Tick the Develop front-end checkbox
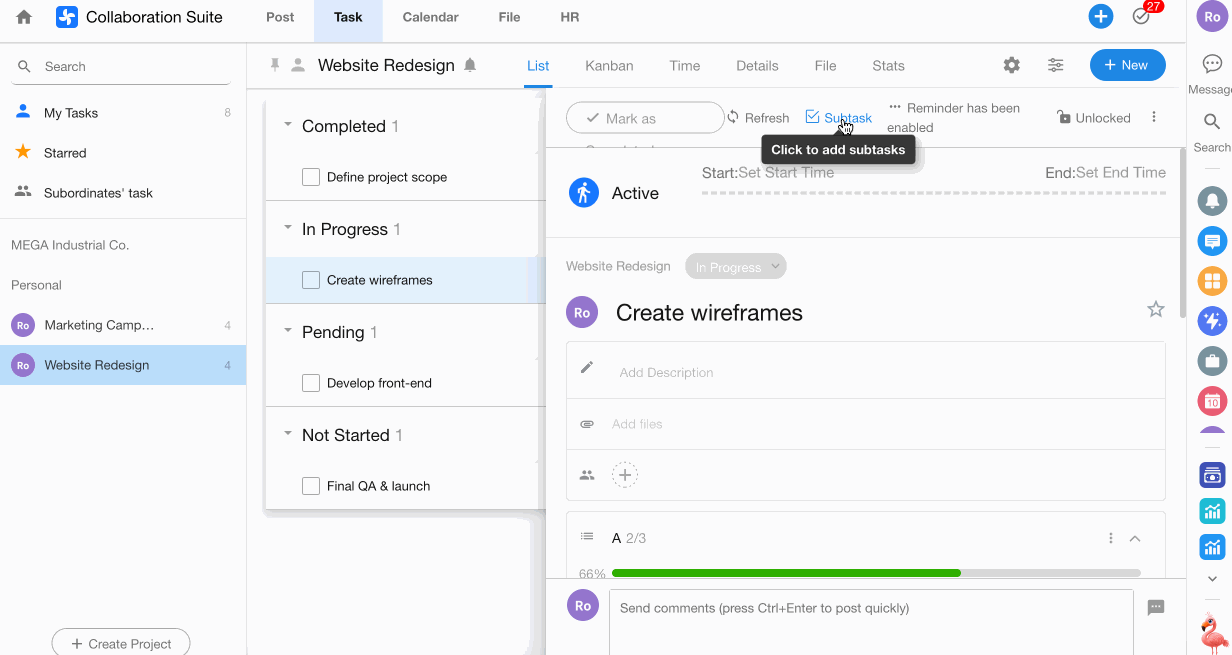 [x=311, y=383]
